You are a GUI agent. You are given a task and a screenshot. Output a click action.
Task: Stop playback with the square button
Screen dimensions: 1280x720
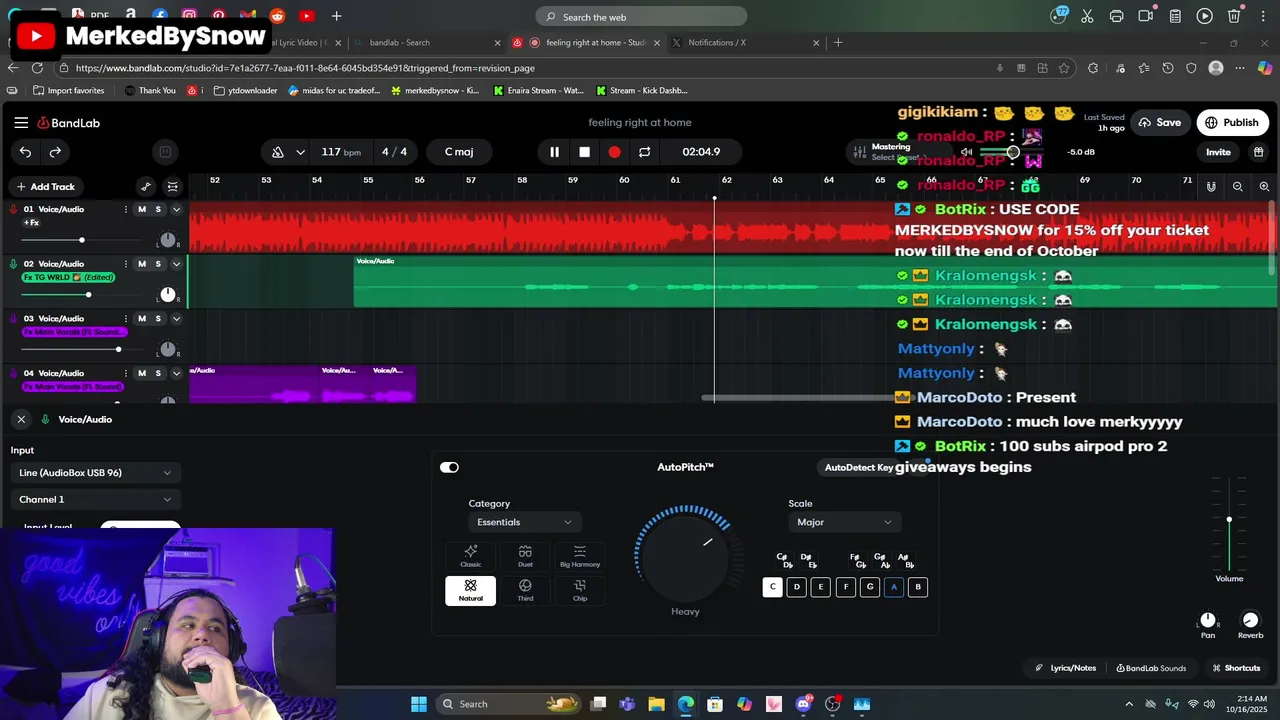(584, 152)
